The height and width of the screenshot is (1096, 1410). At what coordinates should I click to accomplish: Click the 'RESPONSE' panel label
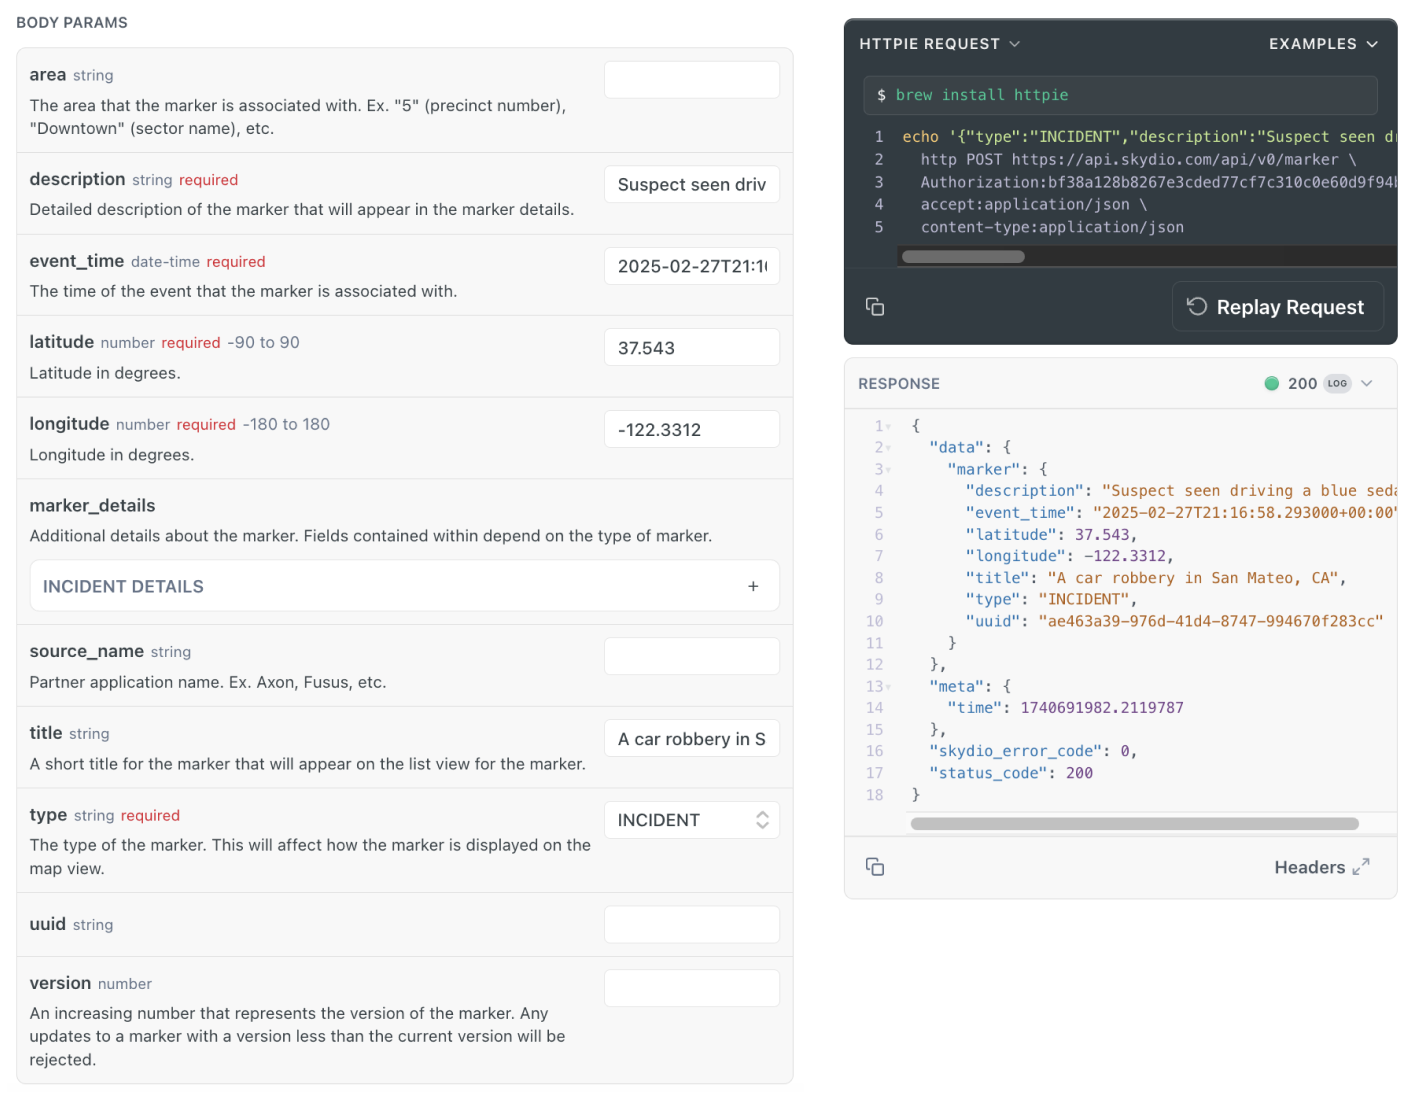pyautogui.click(x=899, y=383)
